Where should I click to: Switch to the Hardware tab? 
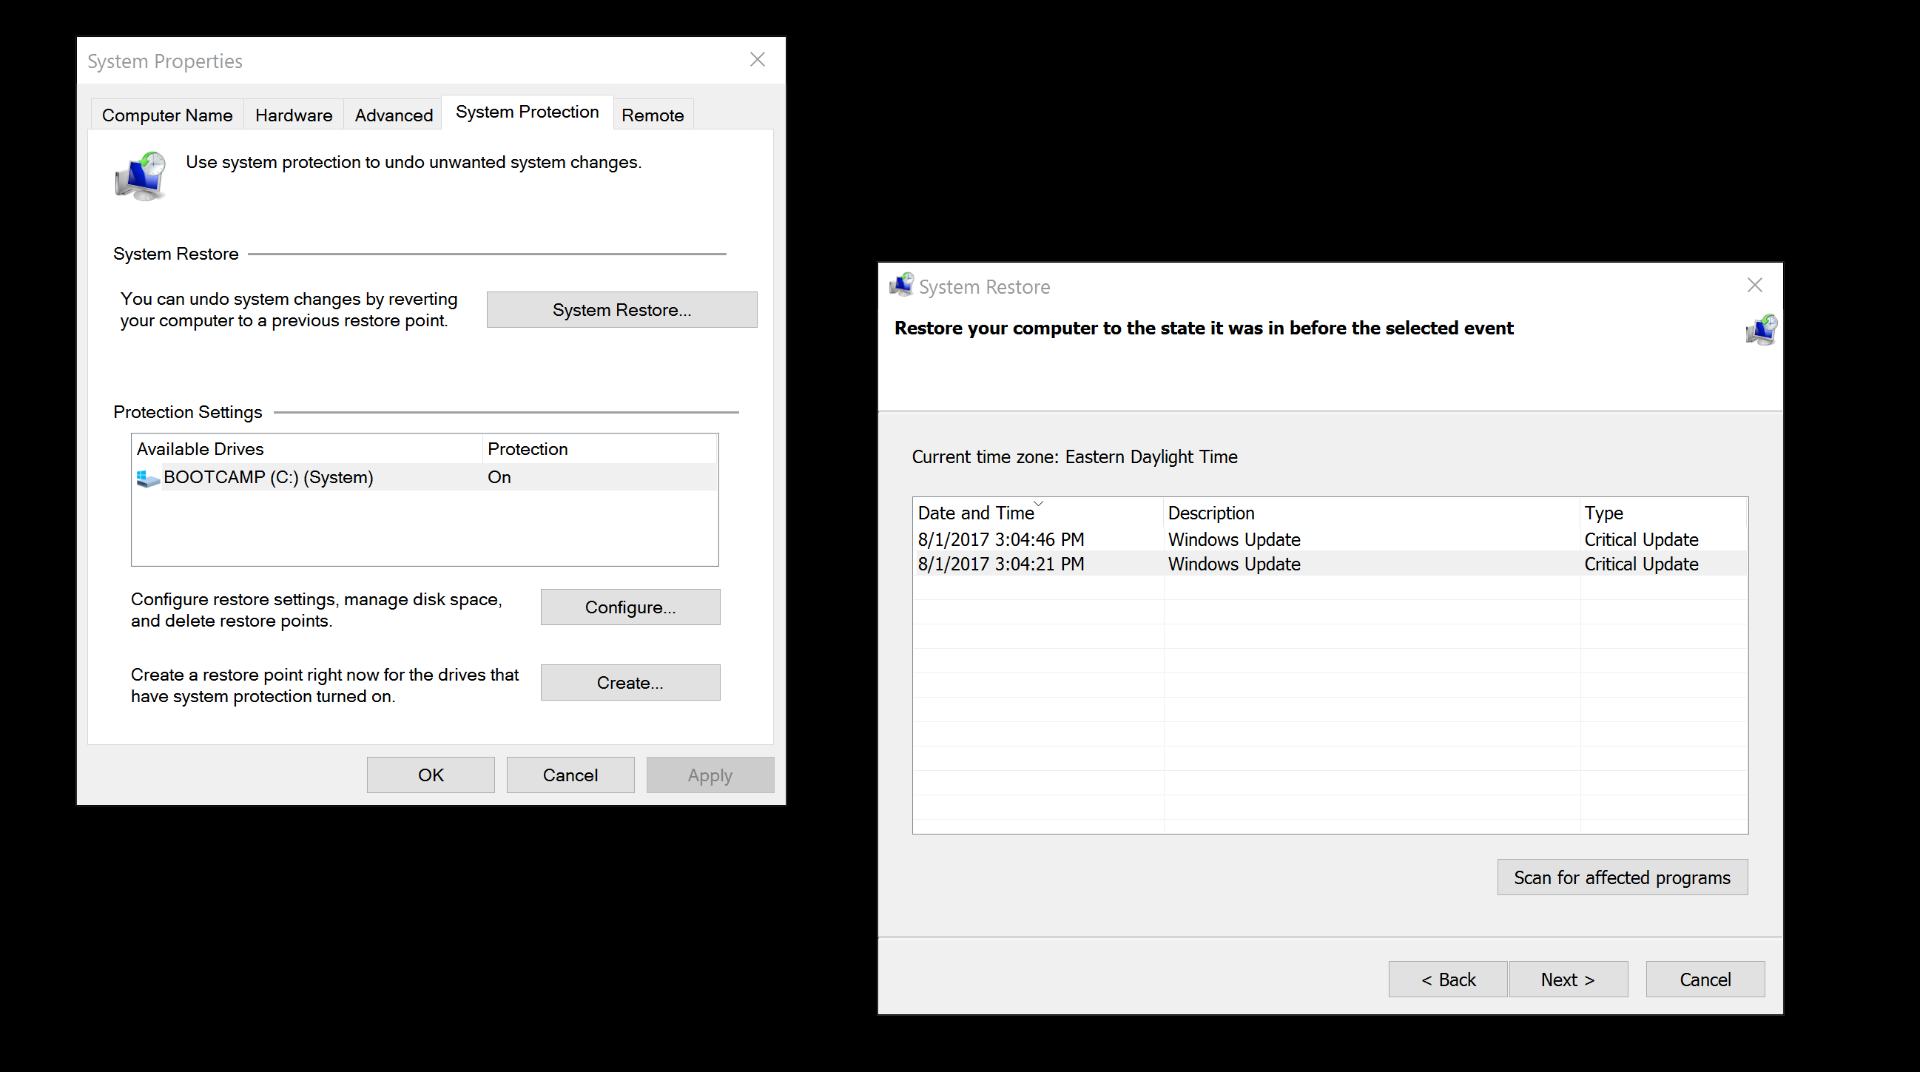coord(294,115)
